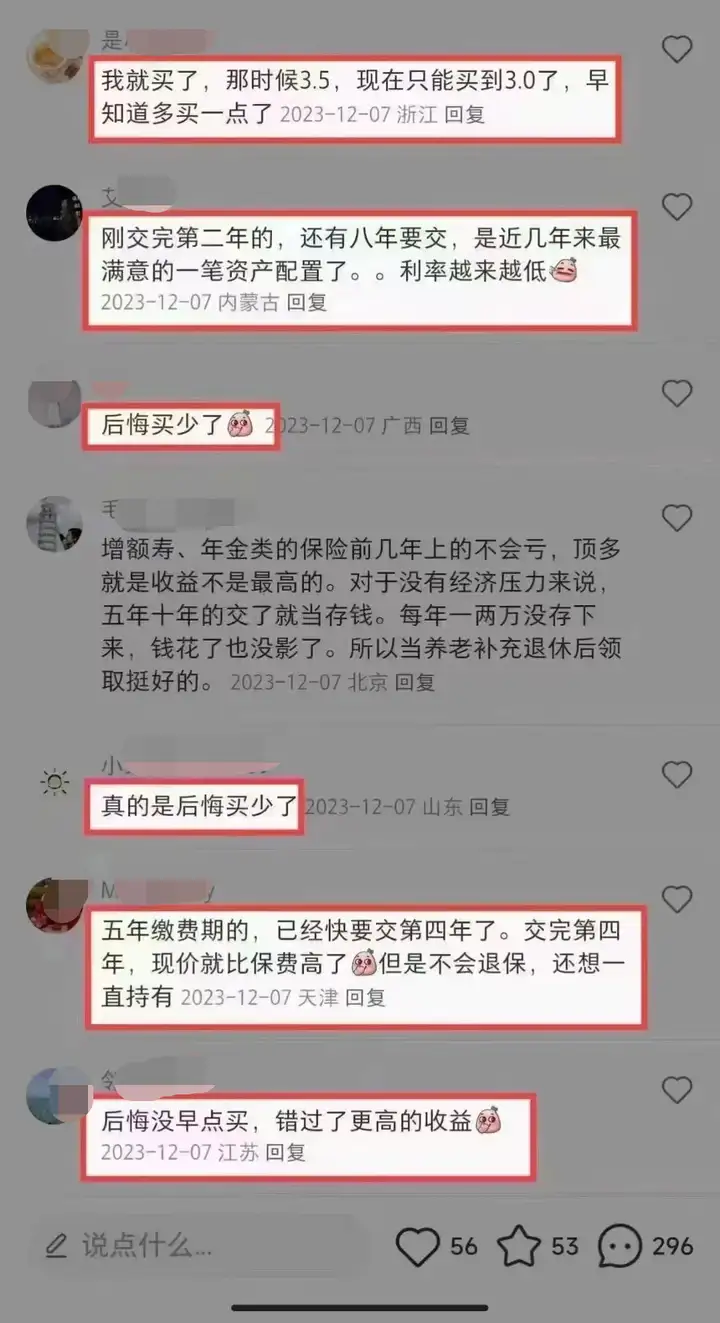The image size is (720, 1323).
Task: Reply to the Shandong comment
Action: (x=490, y=806)
